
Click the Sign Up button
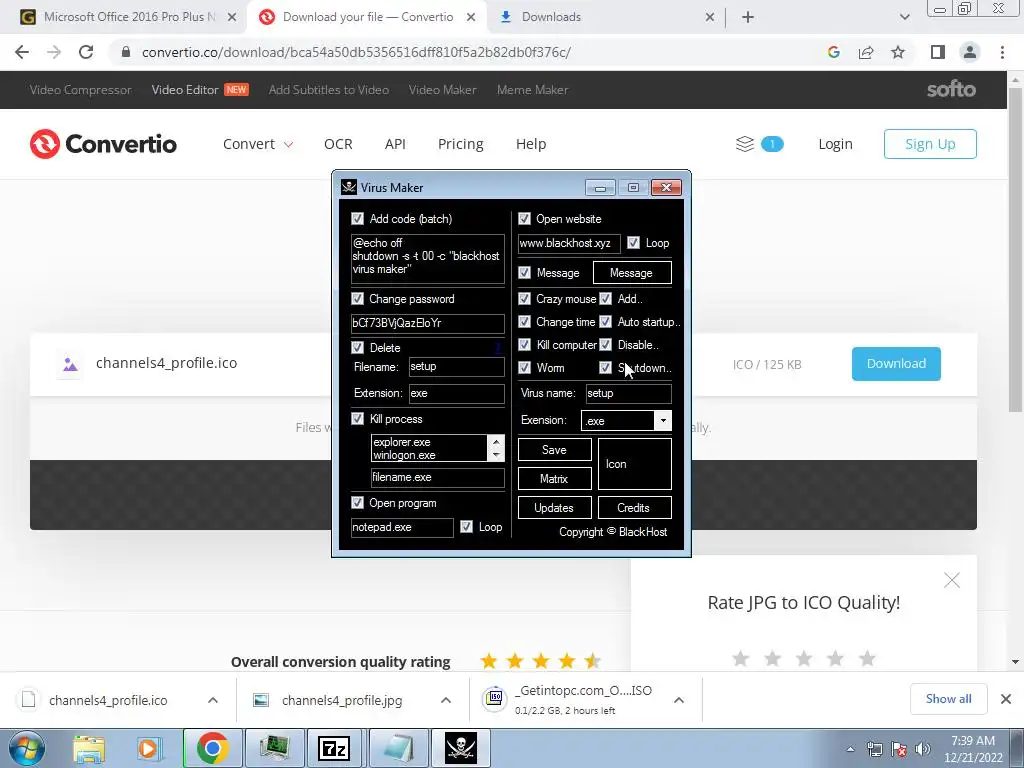coord(930,144)
